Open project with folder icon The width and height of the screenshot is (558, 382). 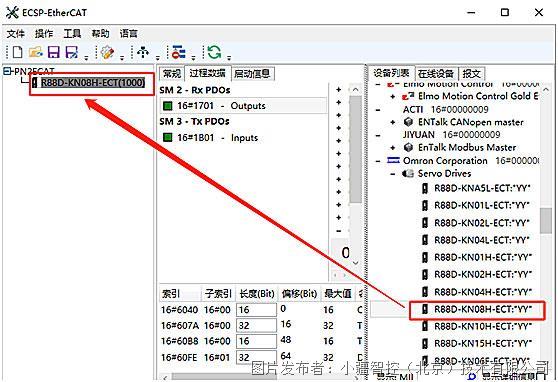point(35,52)
